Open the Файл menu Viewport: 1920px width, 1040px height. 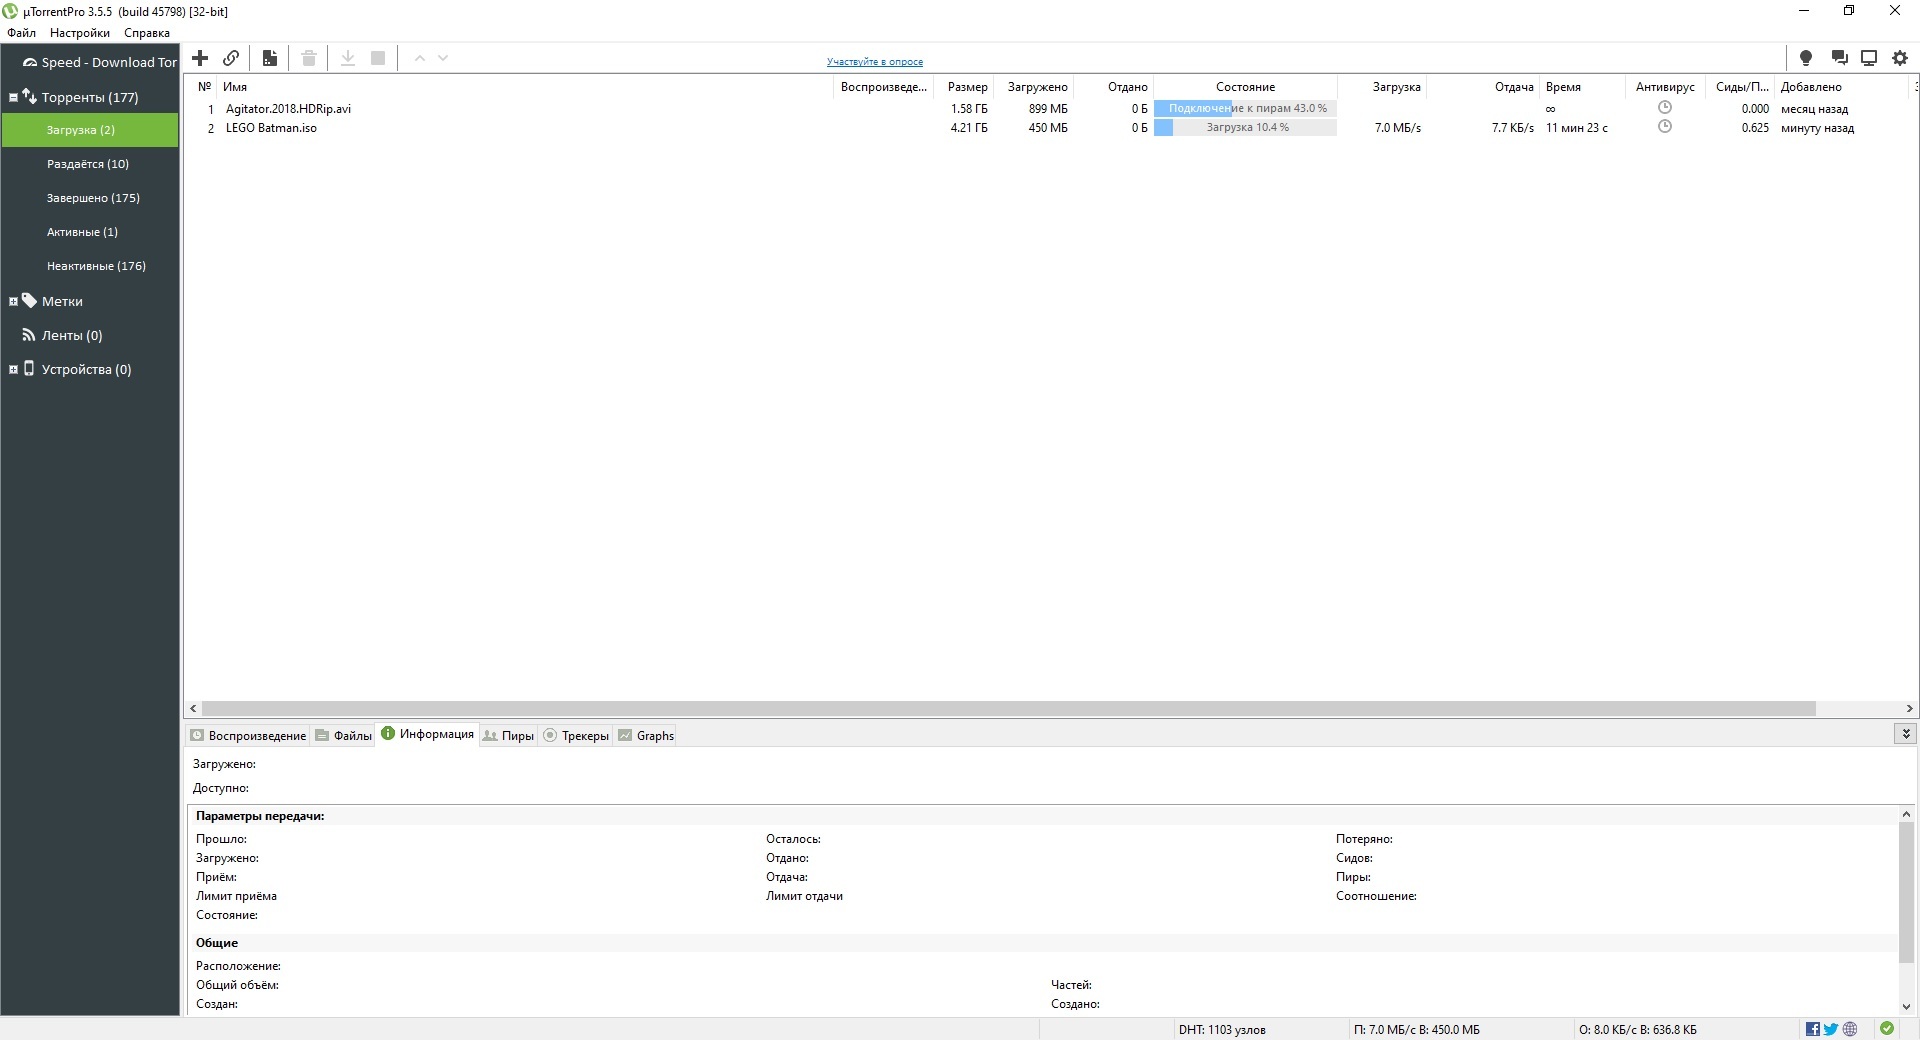coord(21,33)
